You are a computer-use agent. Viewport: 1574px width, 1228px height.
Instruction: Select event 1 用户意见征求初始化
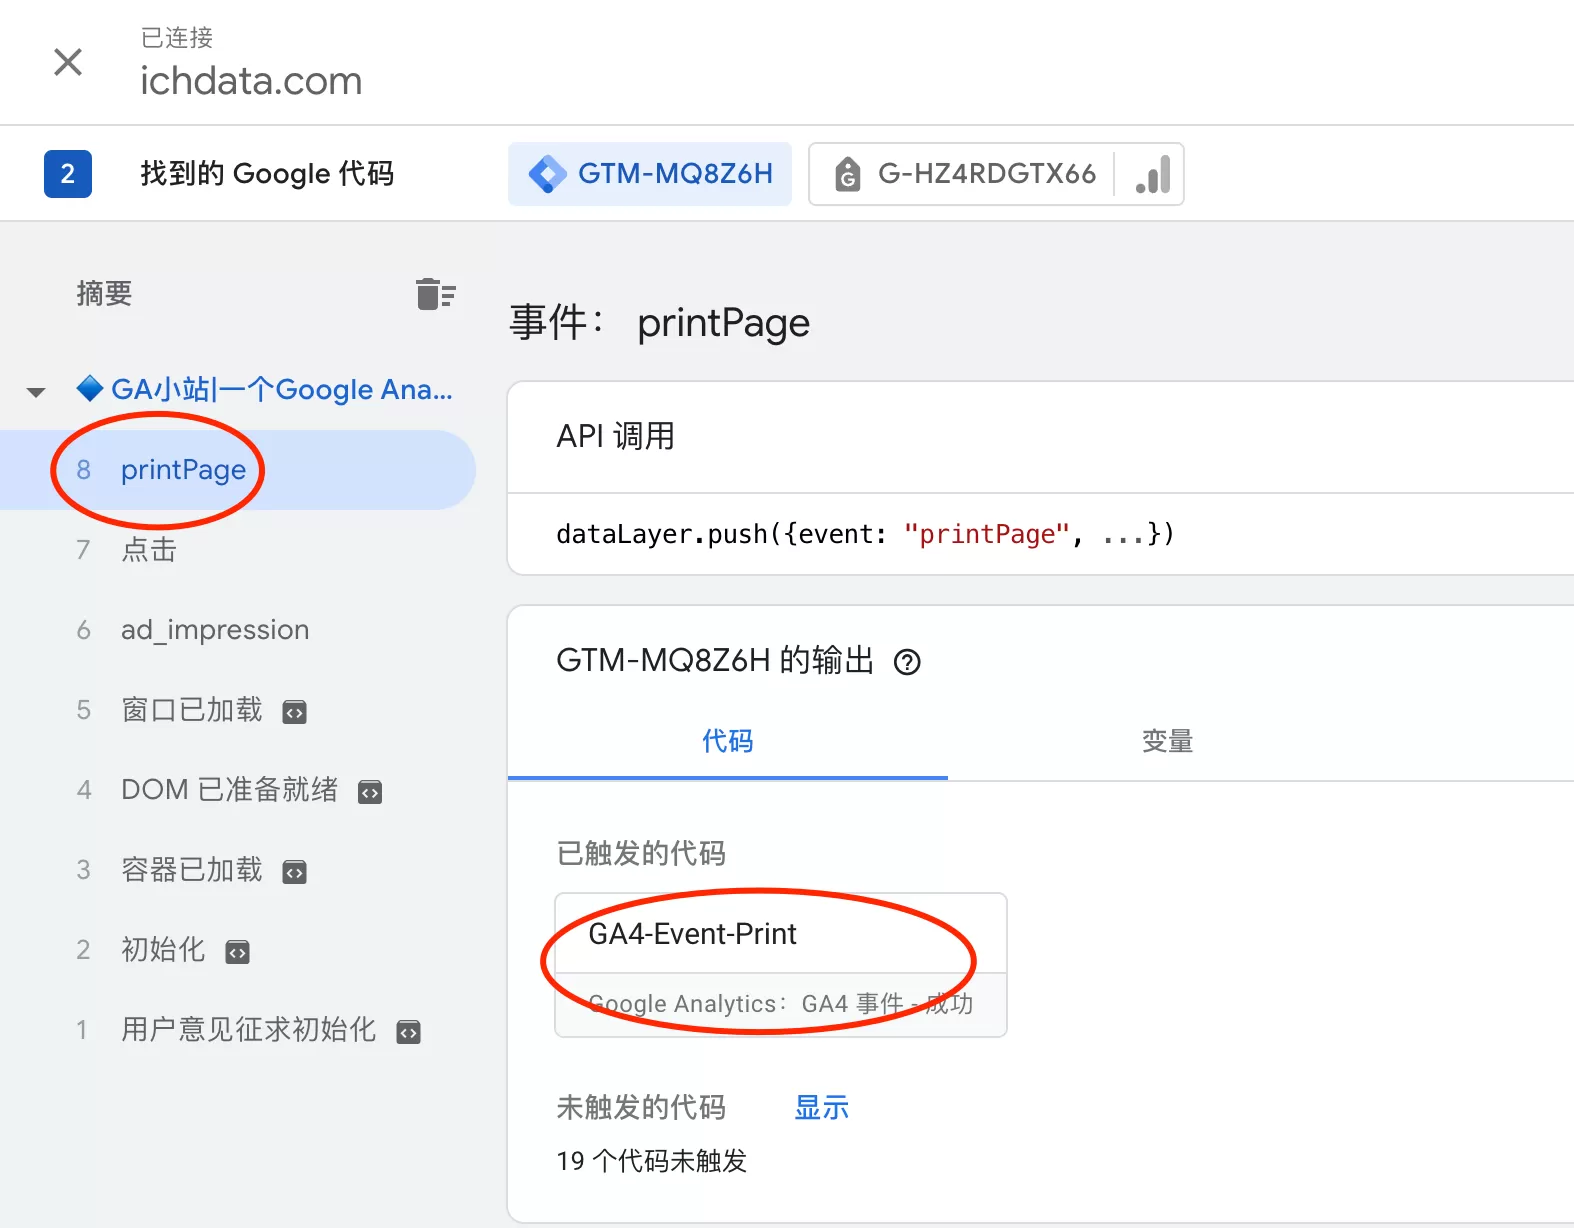pos(238,1030)
